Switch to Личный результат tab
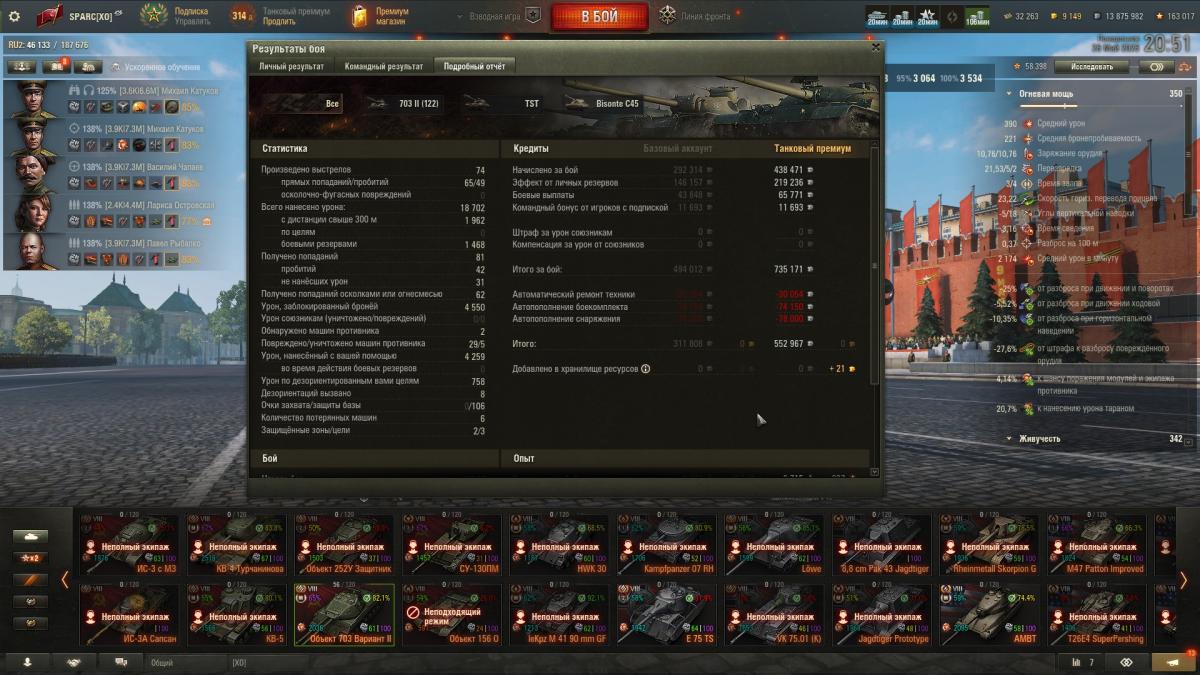1200x675 pixels. tap(292, 66)
